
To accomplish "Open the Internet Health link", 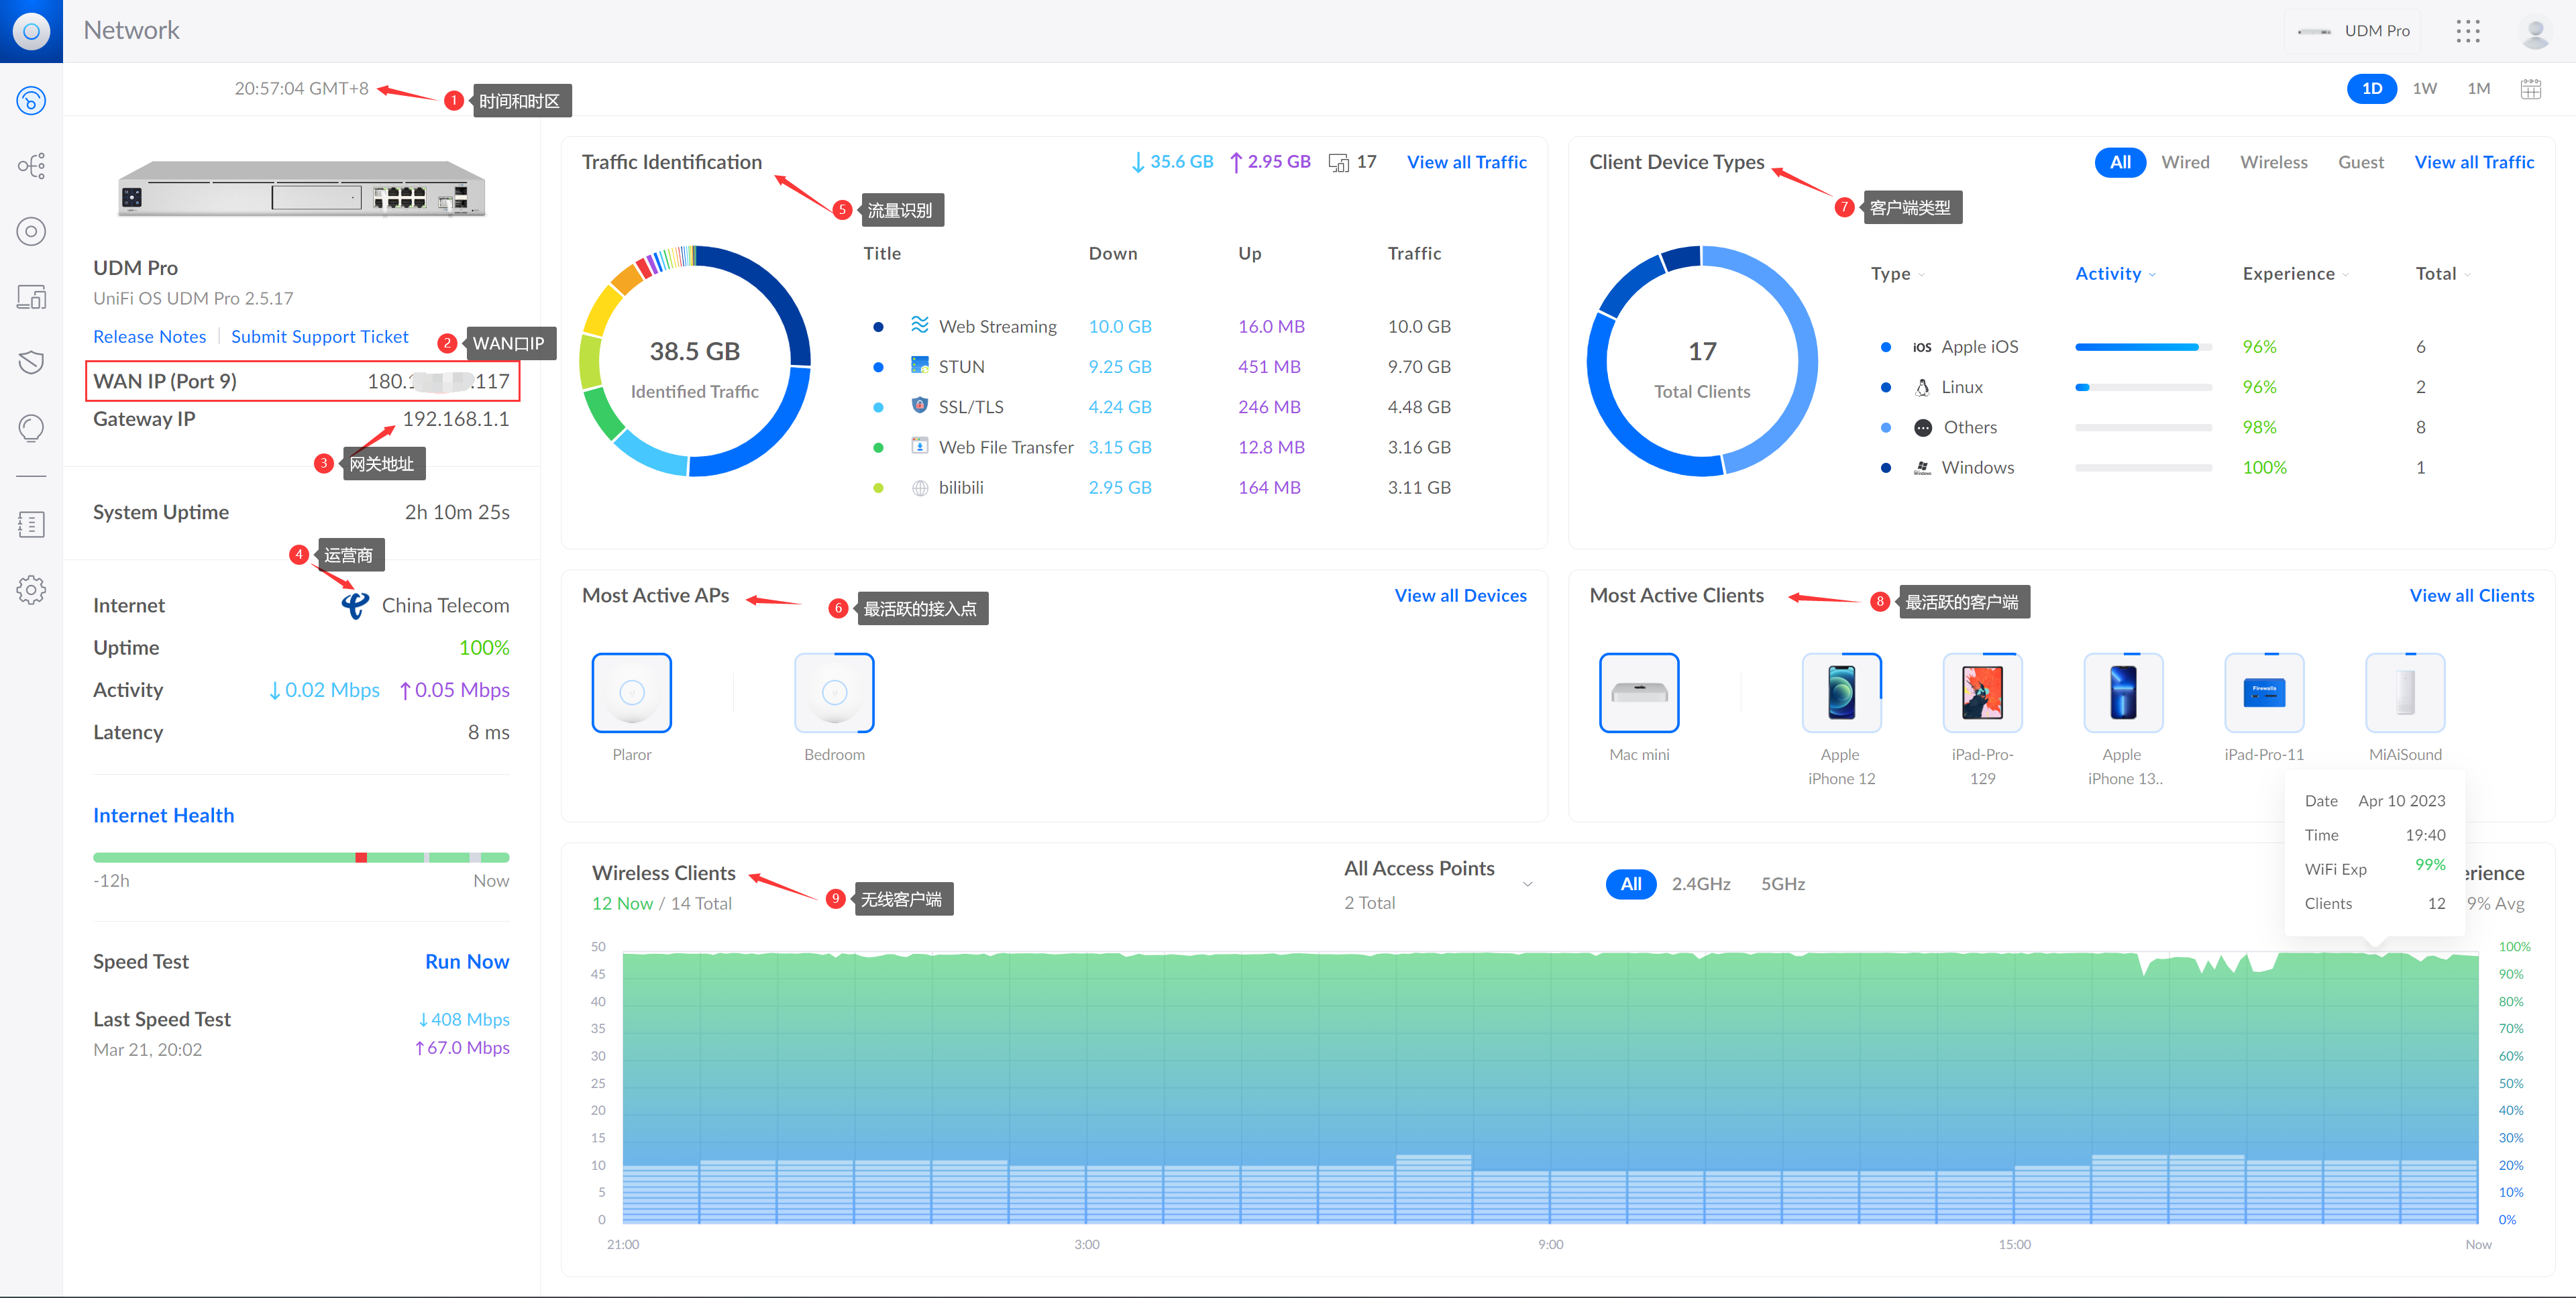I will click(x=163, y=816).
